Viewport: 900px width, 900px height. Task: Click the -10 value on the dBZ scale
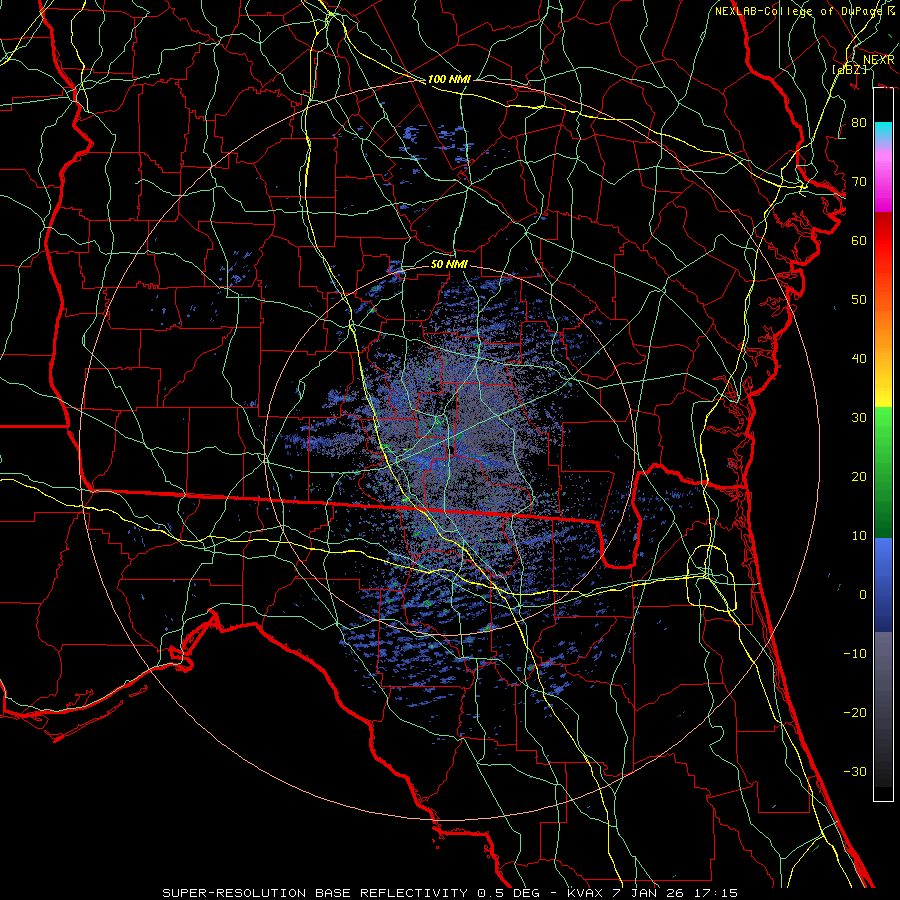pyautogui.click(x=855, y=653)
